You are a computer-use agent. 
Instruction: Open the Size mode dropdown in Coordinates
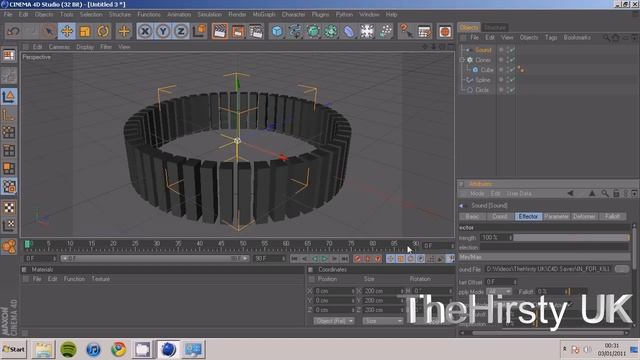[382, 321]
